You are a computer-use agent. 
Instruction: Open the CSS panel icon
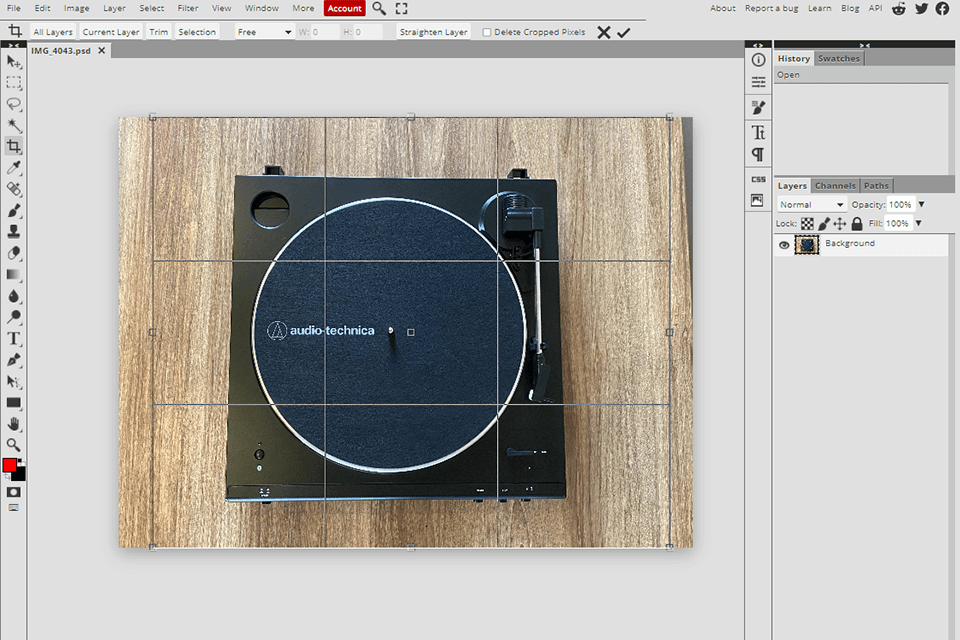click(x=758, y=179)
